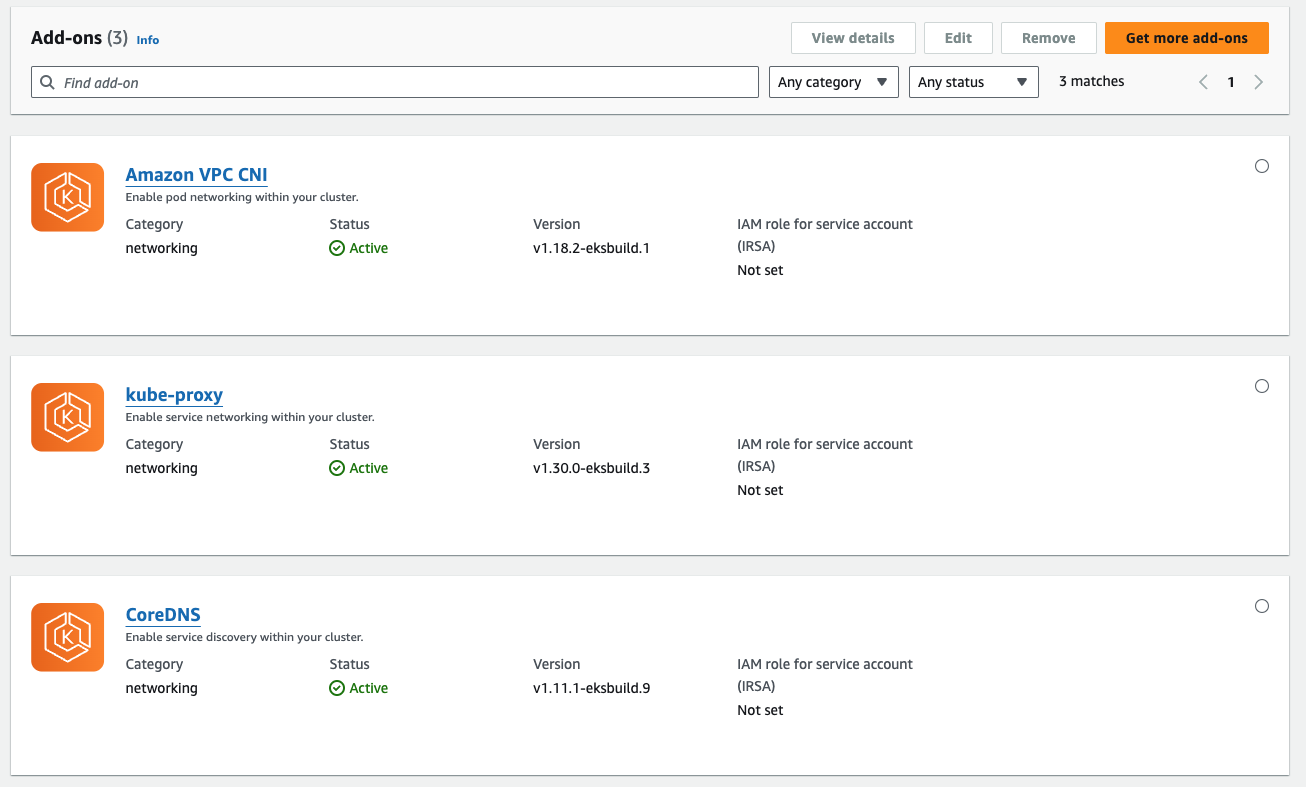Click networking category value for CoreDNS
This screenshot has width=1306, height=787.
tap(161, 688)
